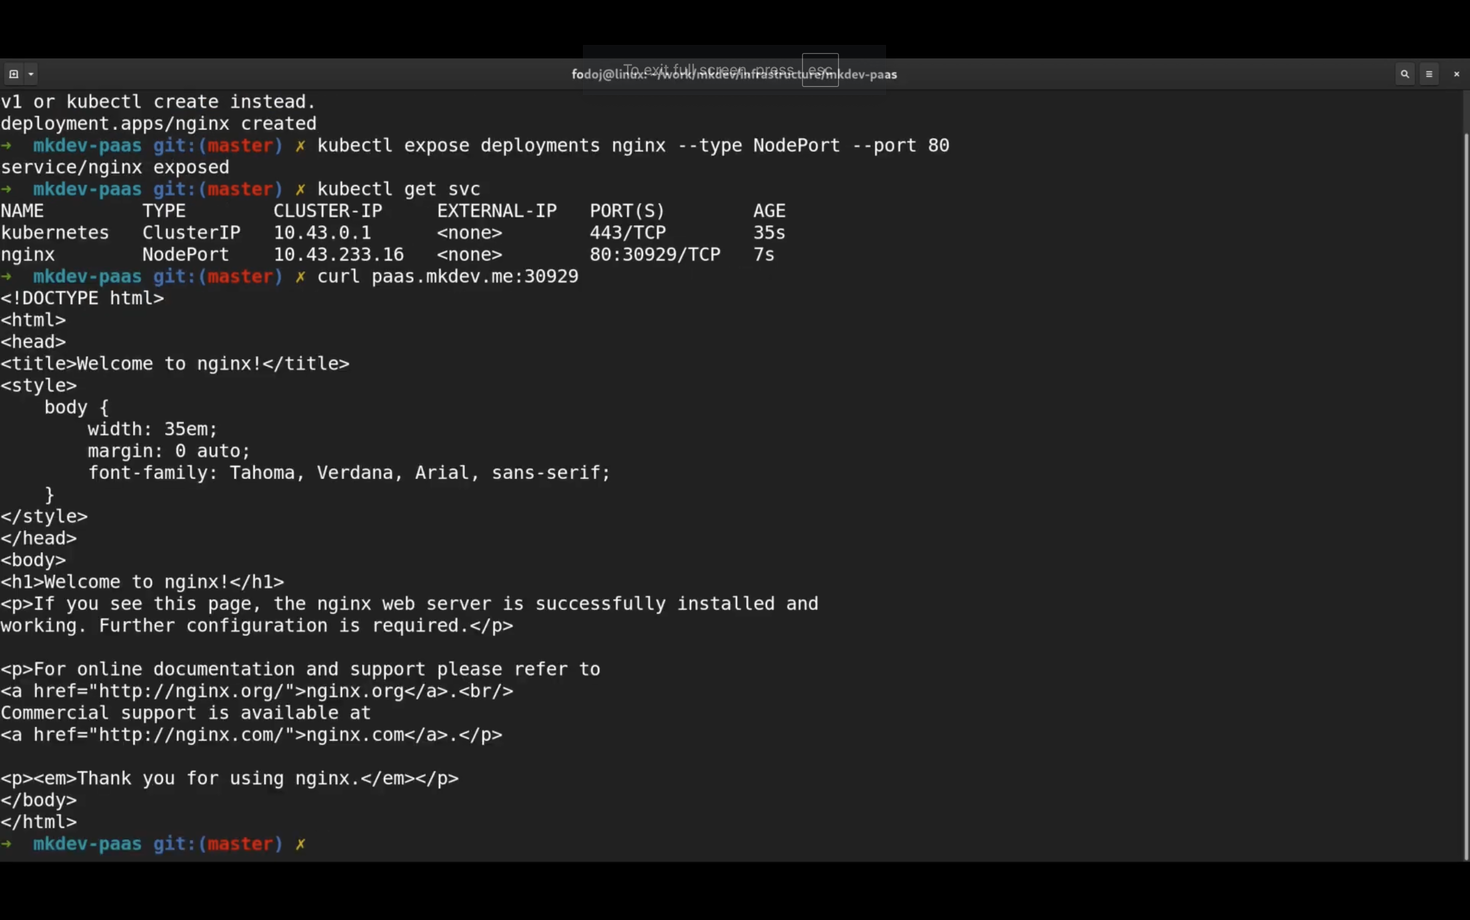Click the 80:30929/TCP port value
1470x920 pixels.
(x=655, y=255)
